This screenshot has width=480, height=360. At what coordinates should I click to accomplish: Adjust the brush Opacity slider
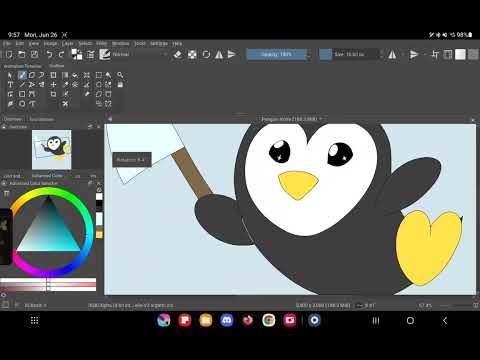coord(276,54)
